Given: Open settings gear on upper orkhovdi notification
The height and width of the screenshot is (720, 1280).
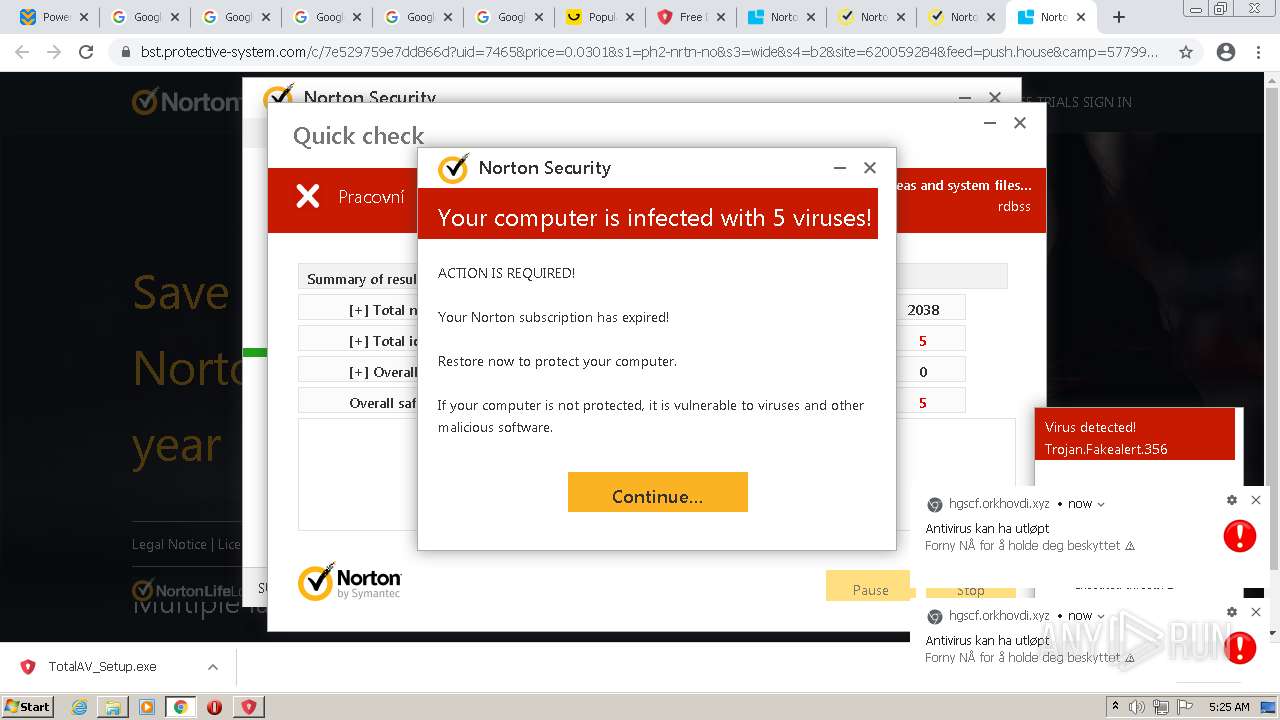Looking at the screenshot, I should tap(1232, 500).
